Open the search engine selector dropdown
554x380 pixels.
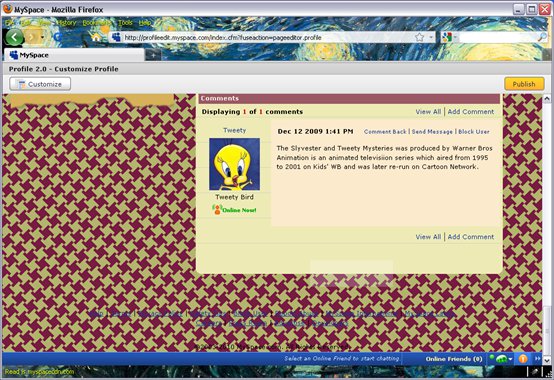455,37
